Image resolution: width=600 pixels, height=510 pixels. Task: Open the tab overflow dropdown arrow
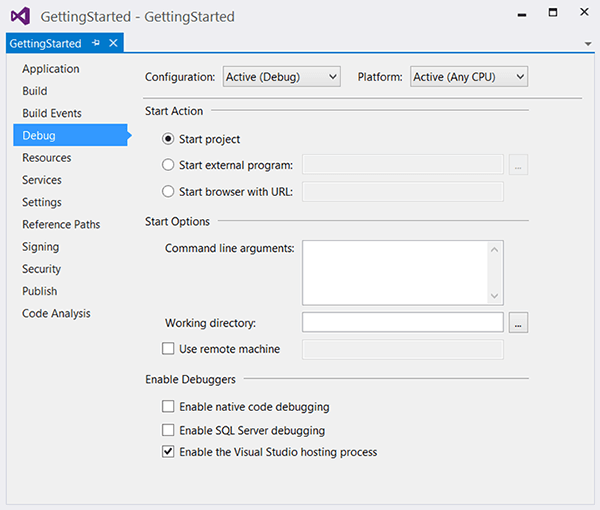coord(588,44)
